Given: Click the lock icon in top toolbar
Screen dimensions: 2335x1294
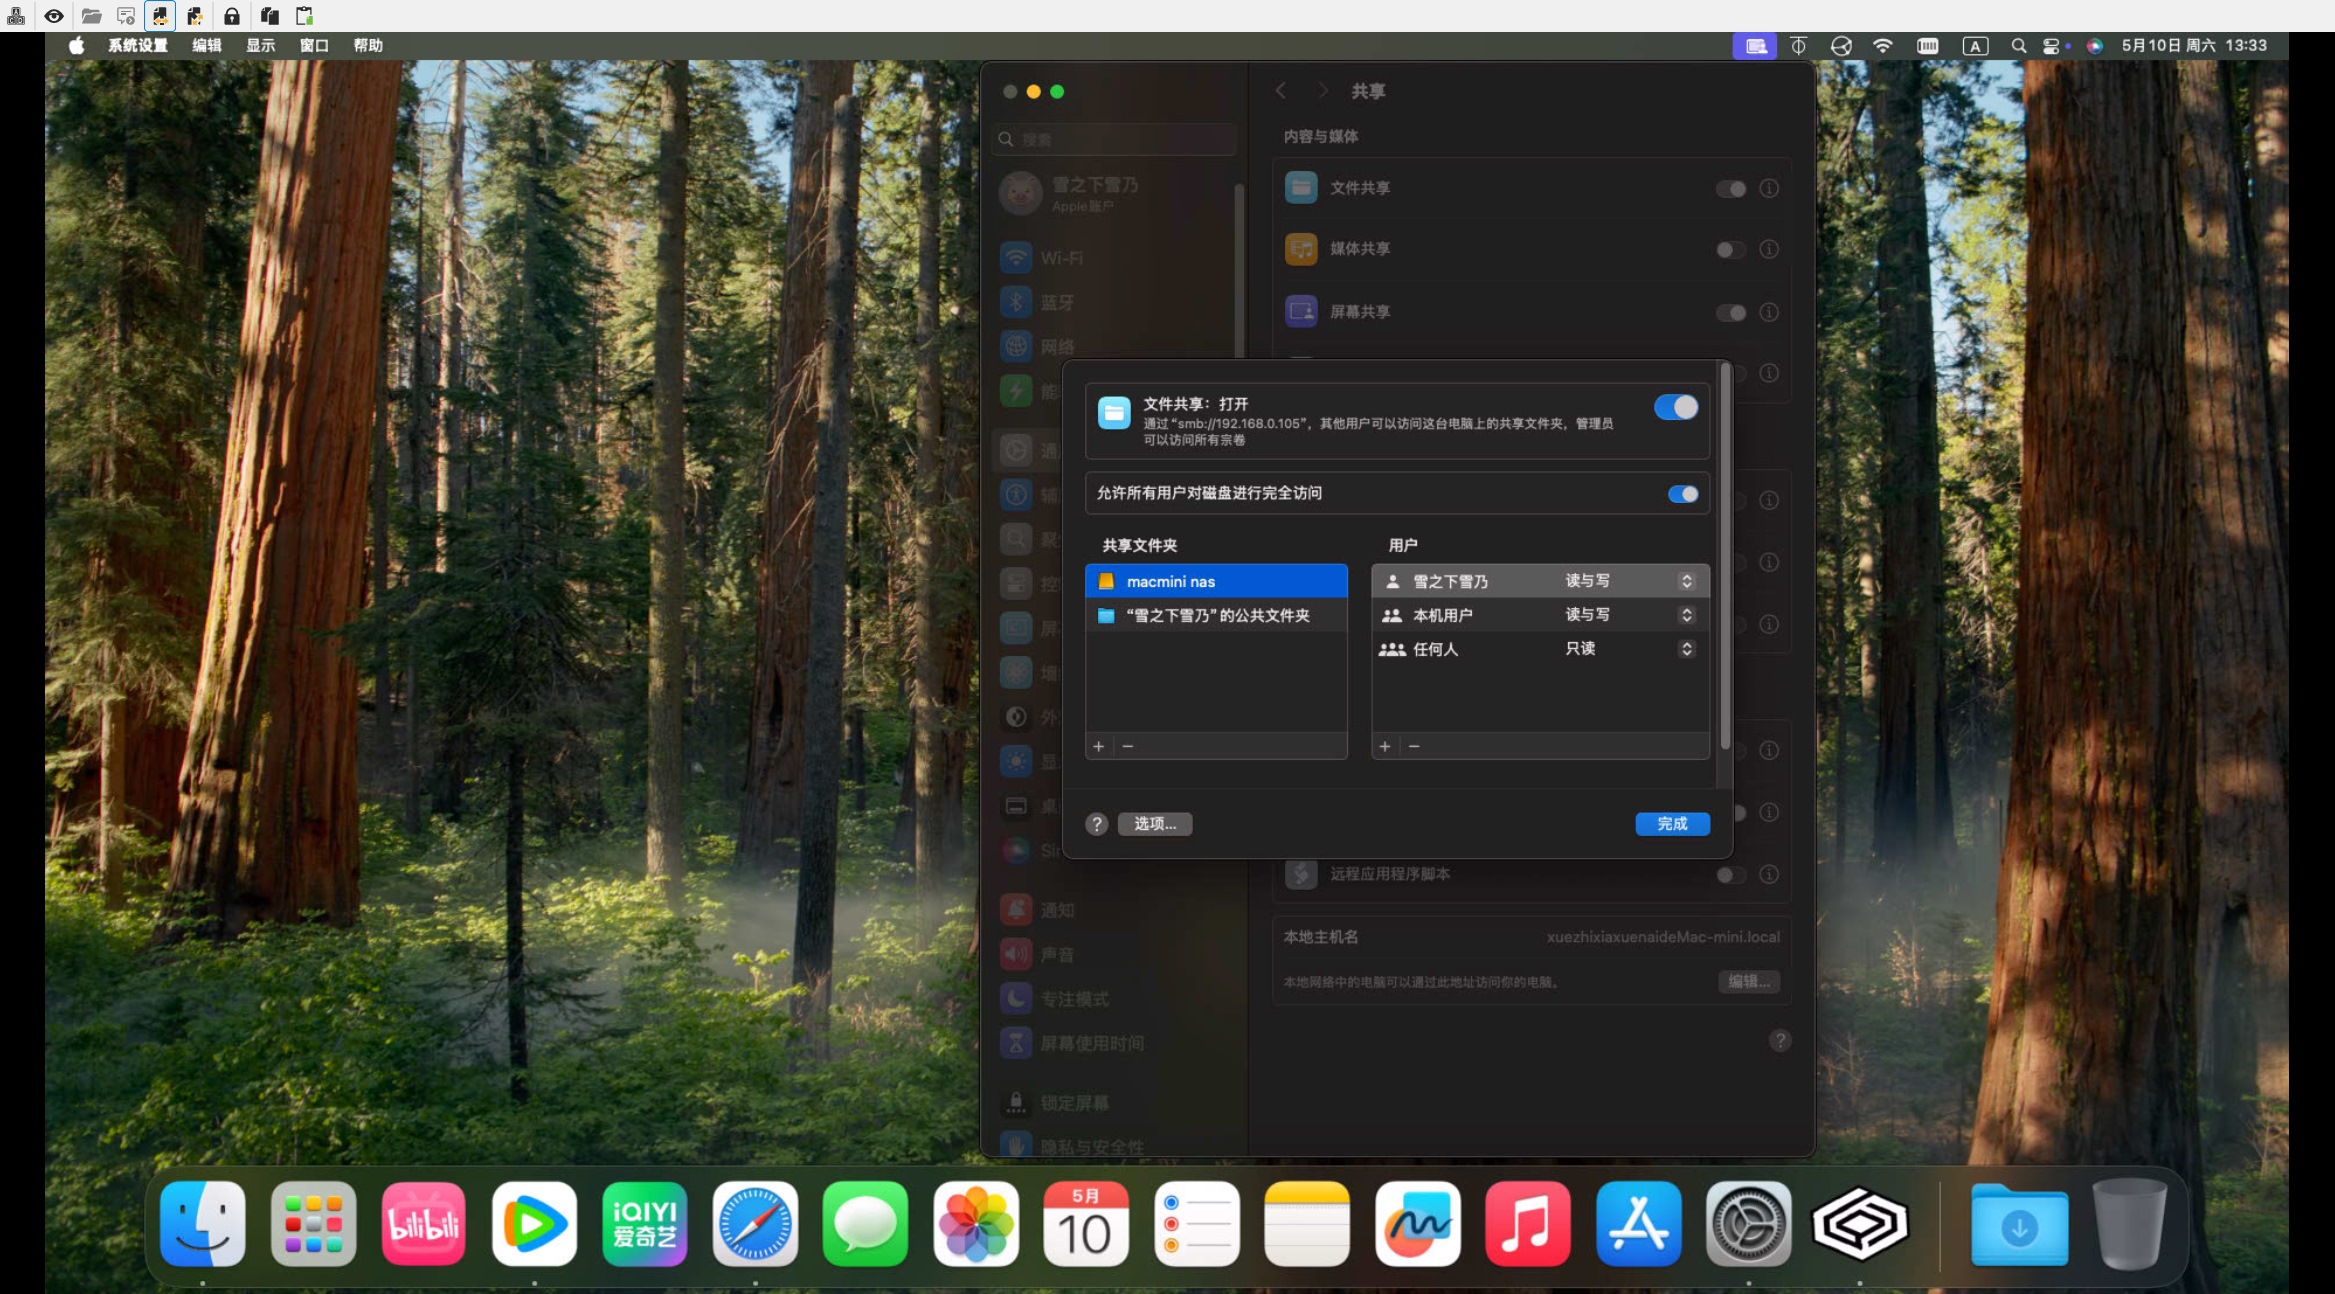Looking at the screenshot, I should tap(231, 16).
